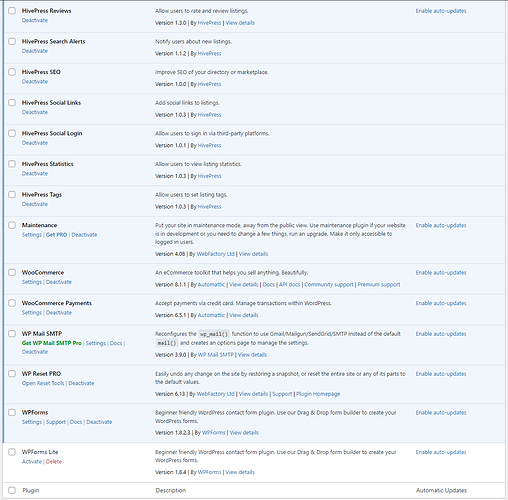
Task: Tick the HivePress Social Login checkbox
Action: point(12,133)
